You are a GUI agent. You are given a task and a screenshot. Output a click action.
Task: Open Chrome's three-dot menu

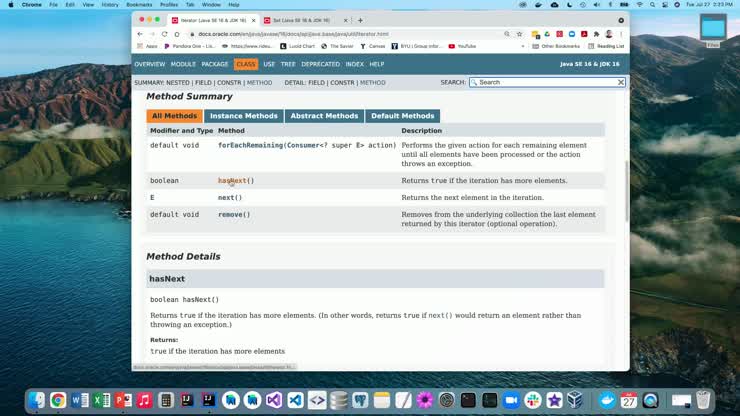pos(621,34)
